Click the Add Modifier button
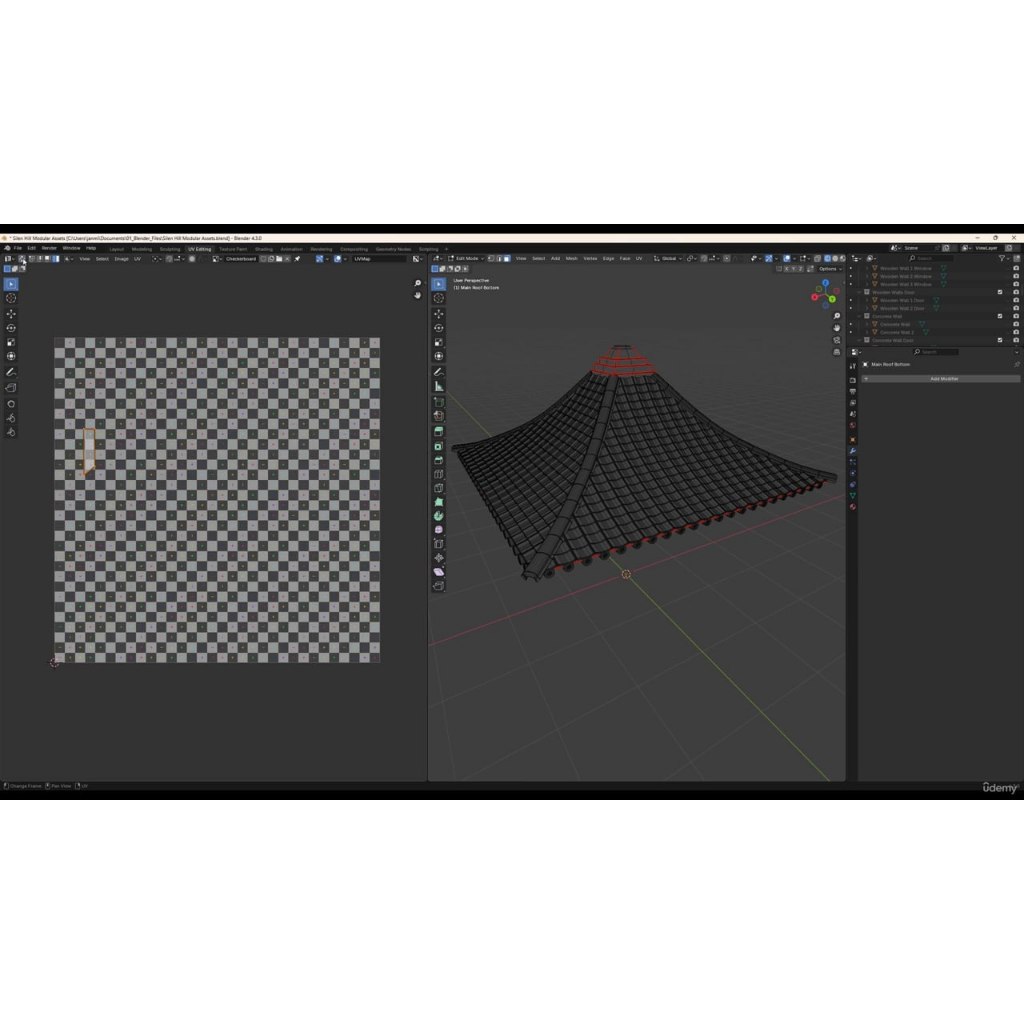This screenshot has height=1024, width=1024. [940, 379]
